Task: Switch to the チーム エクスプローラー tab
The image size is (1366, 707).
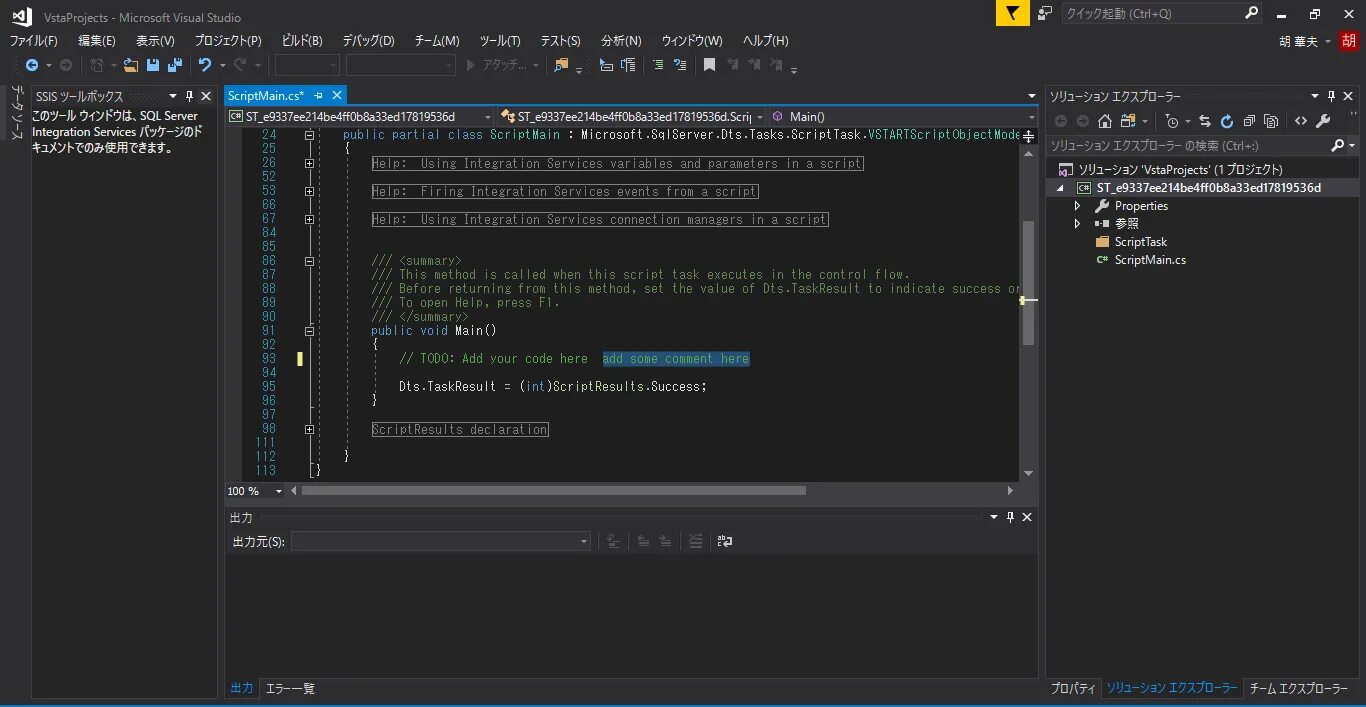Action: [1298, 689]
